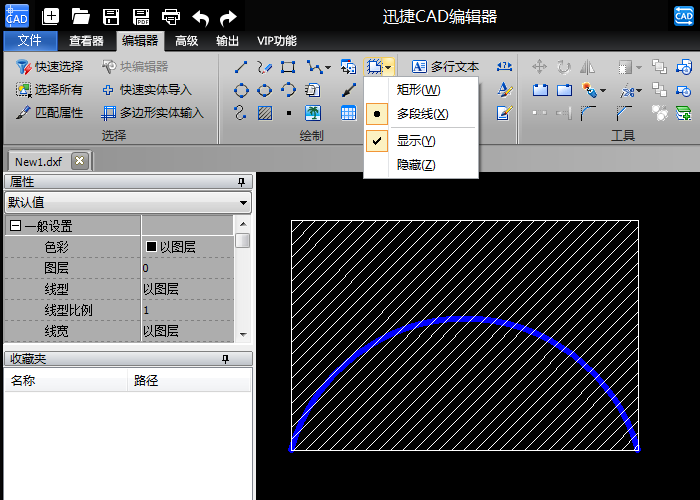Screen dimensions: 700x500
Task: Pin the 属性 panel
Action: click(x=241, y=182)
